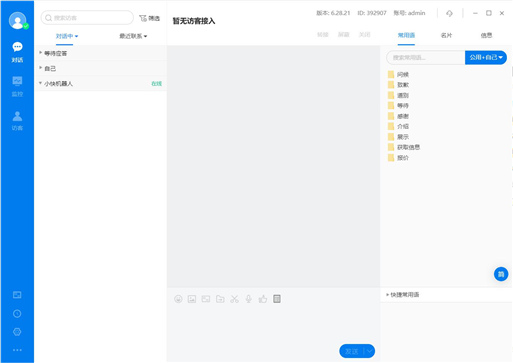
Task: Expand the 快捷常用语 section
Action: pos(402,295)
